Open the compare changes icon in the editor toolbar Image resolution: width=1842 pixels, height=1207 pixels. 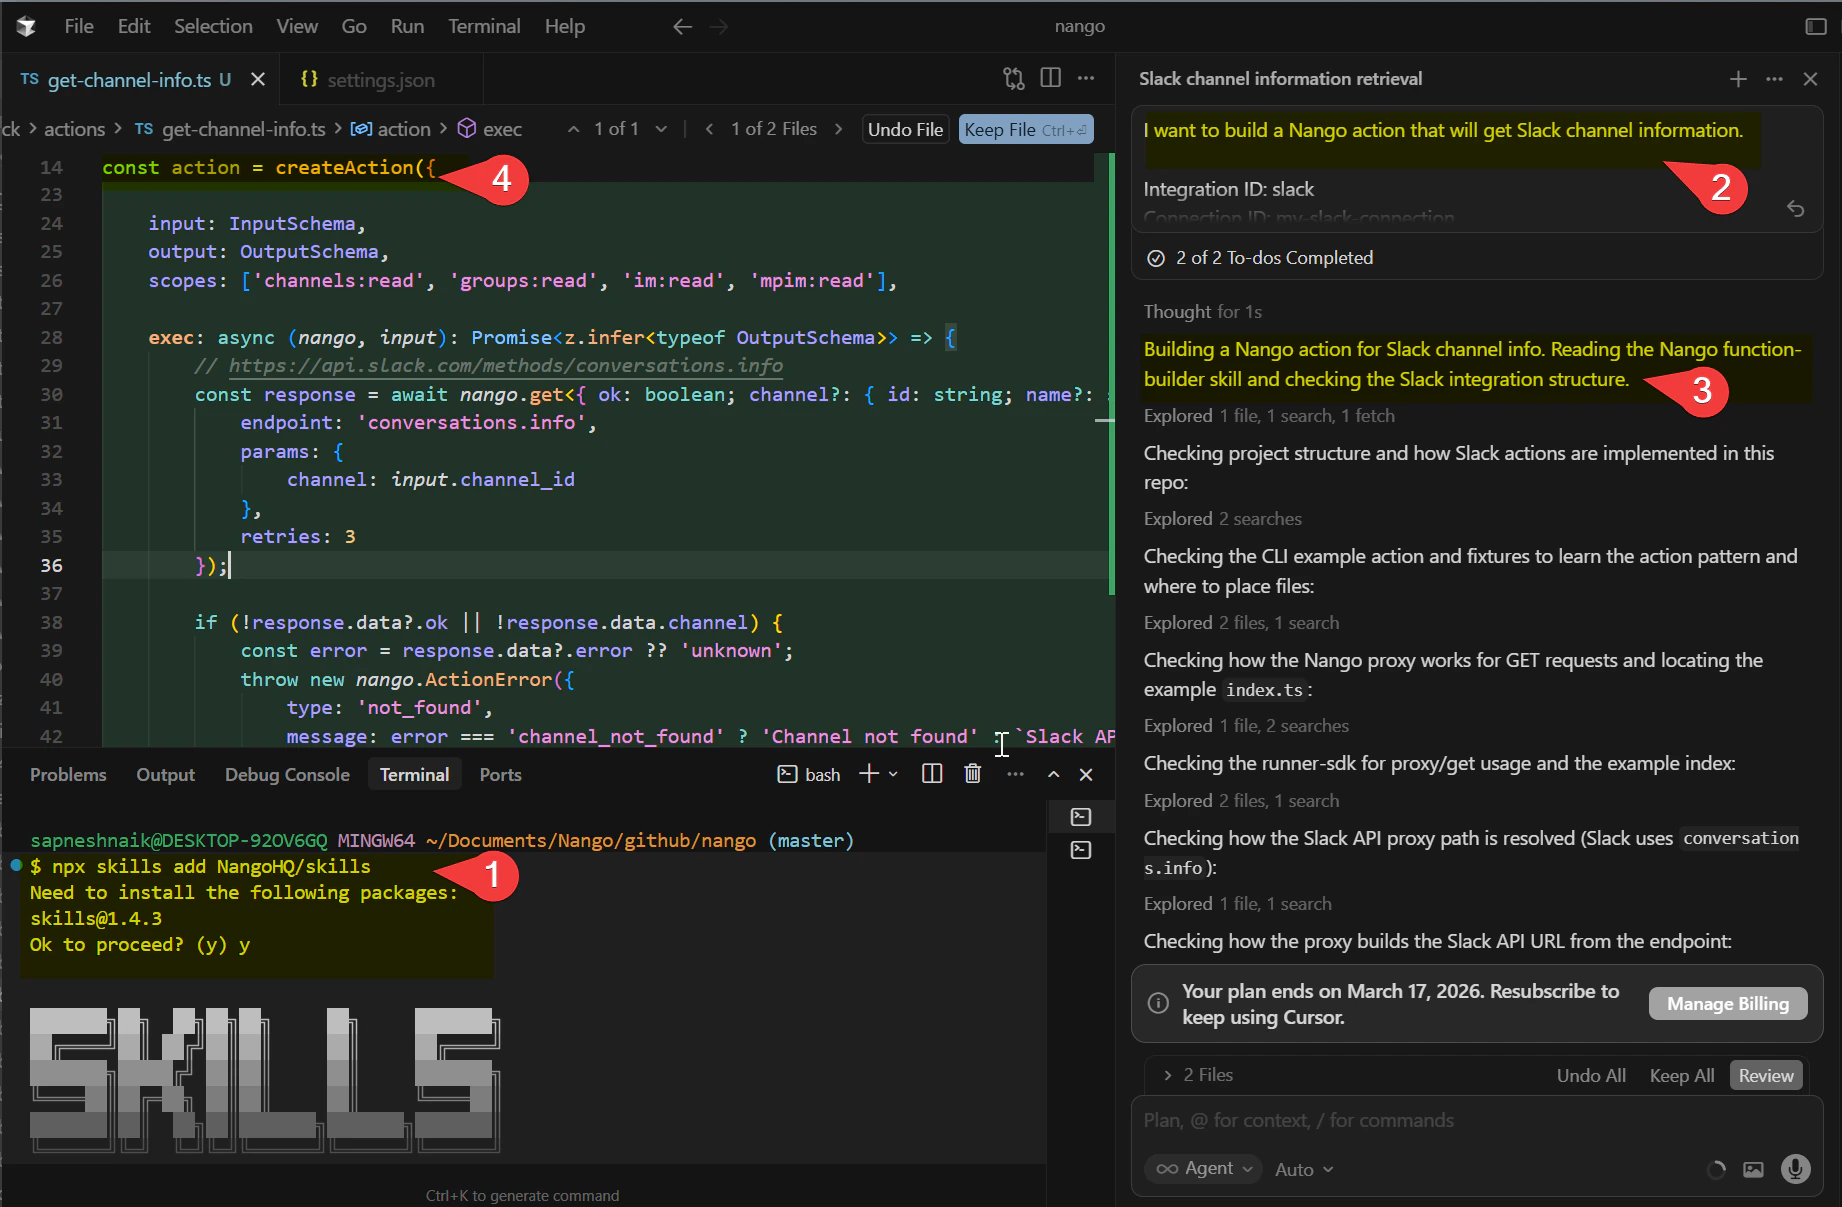[x=1014, y=78]
